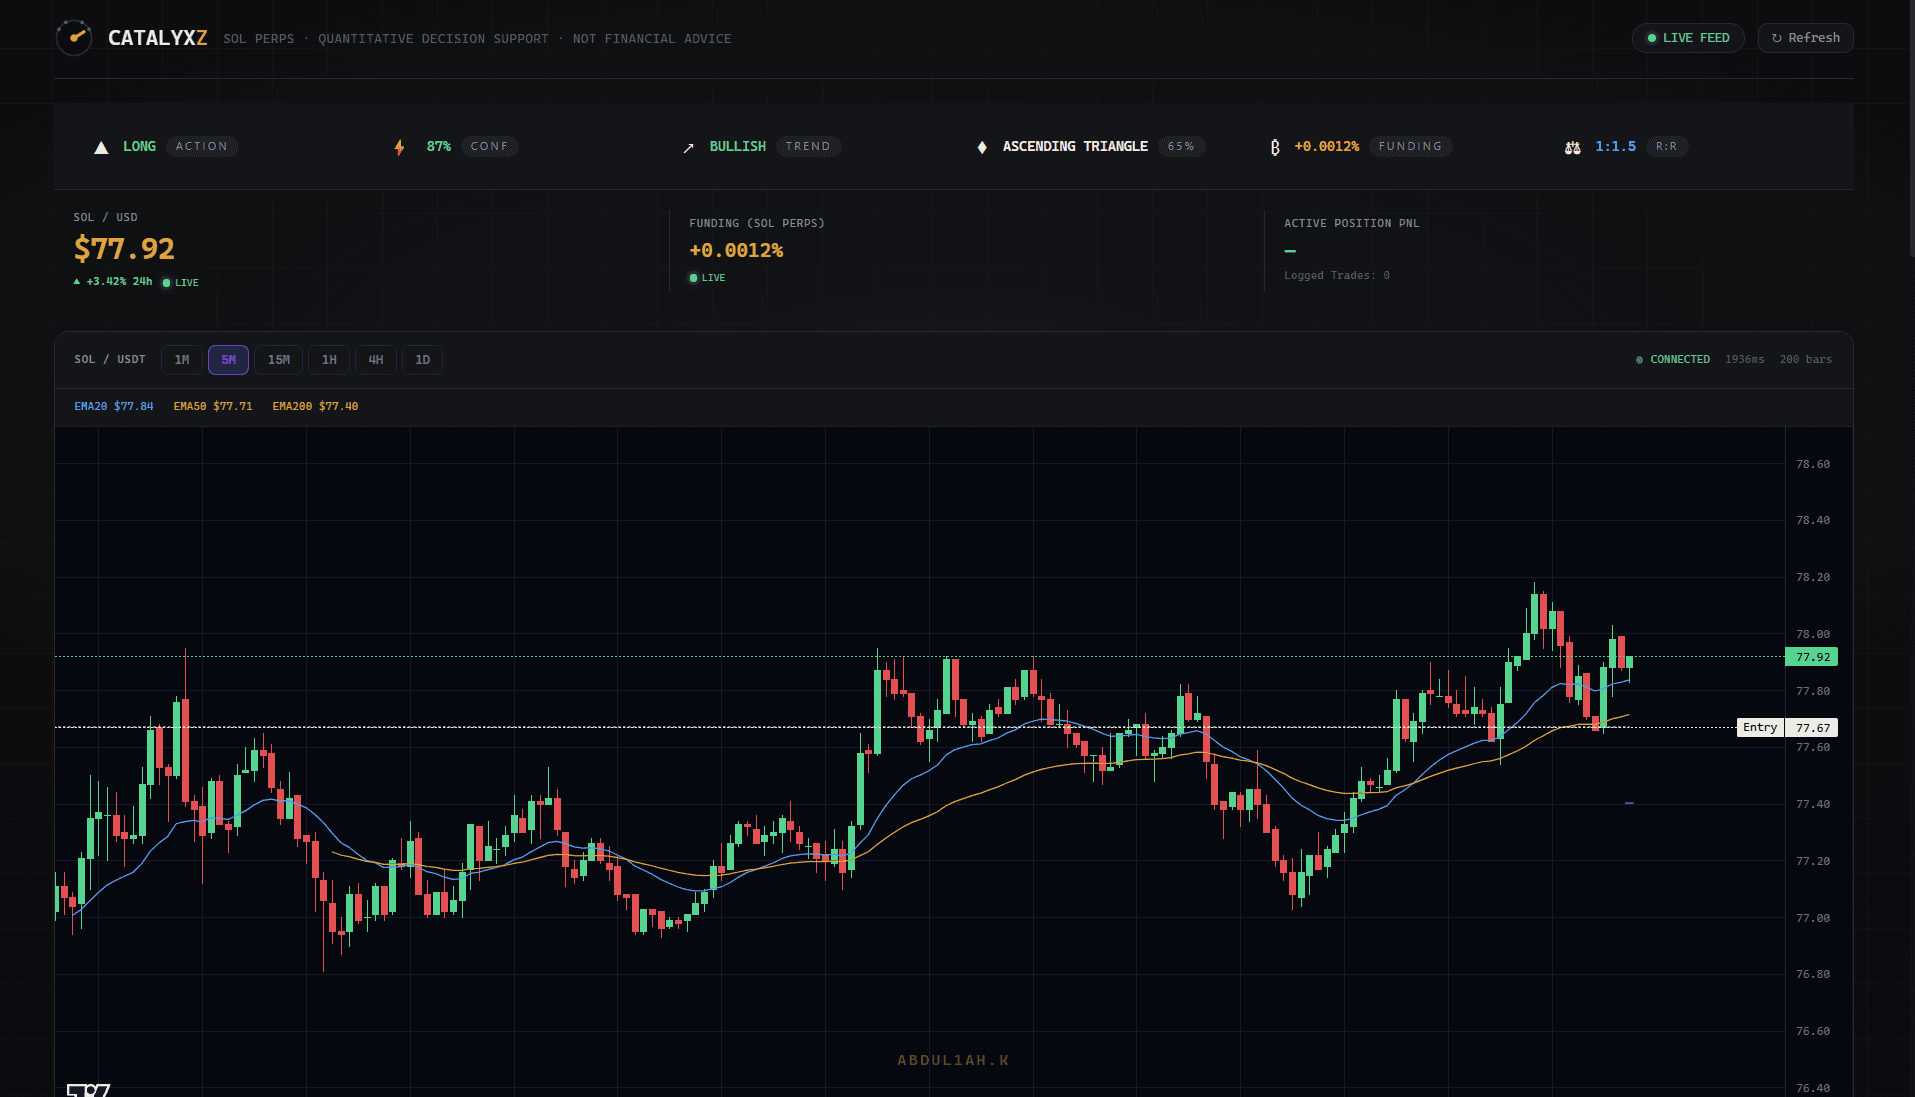Select the 15M timeframe tab
1915x1097 pixels.
coord(279,360)
